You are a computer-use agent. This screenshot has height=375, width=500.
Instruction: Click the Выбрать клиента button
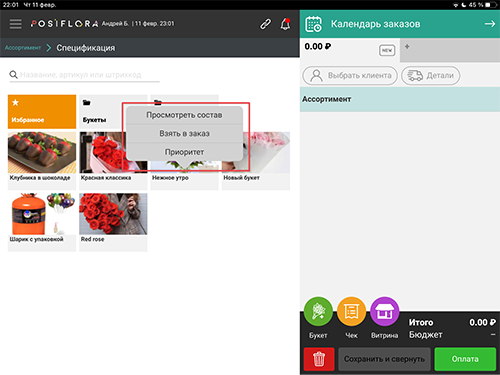pyautogui.click(x=350, y=76)
